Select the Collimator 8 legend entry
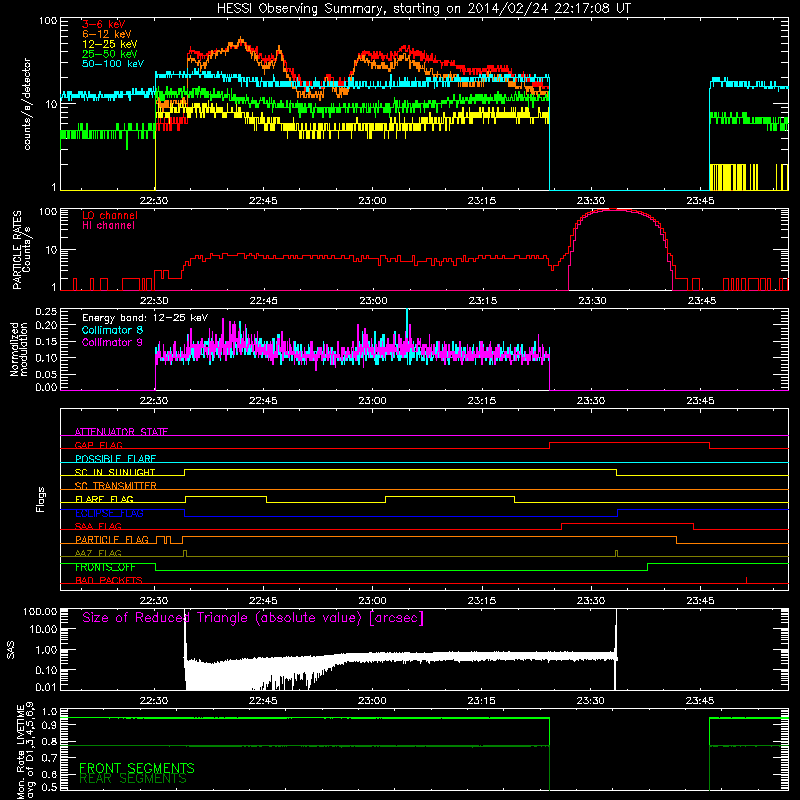800x800 pixels. point(112,330)
